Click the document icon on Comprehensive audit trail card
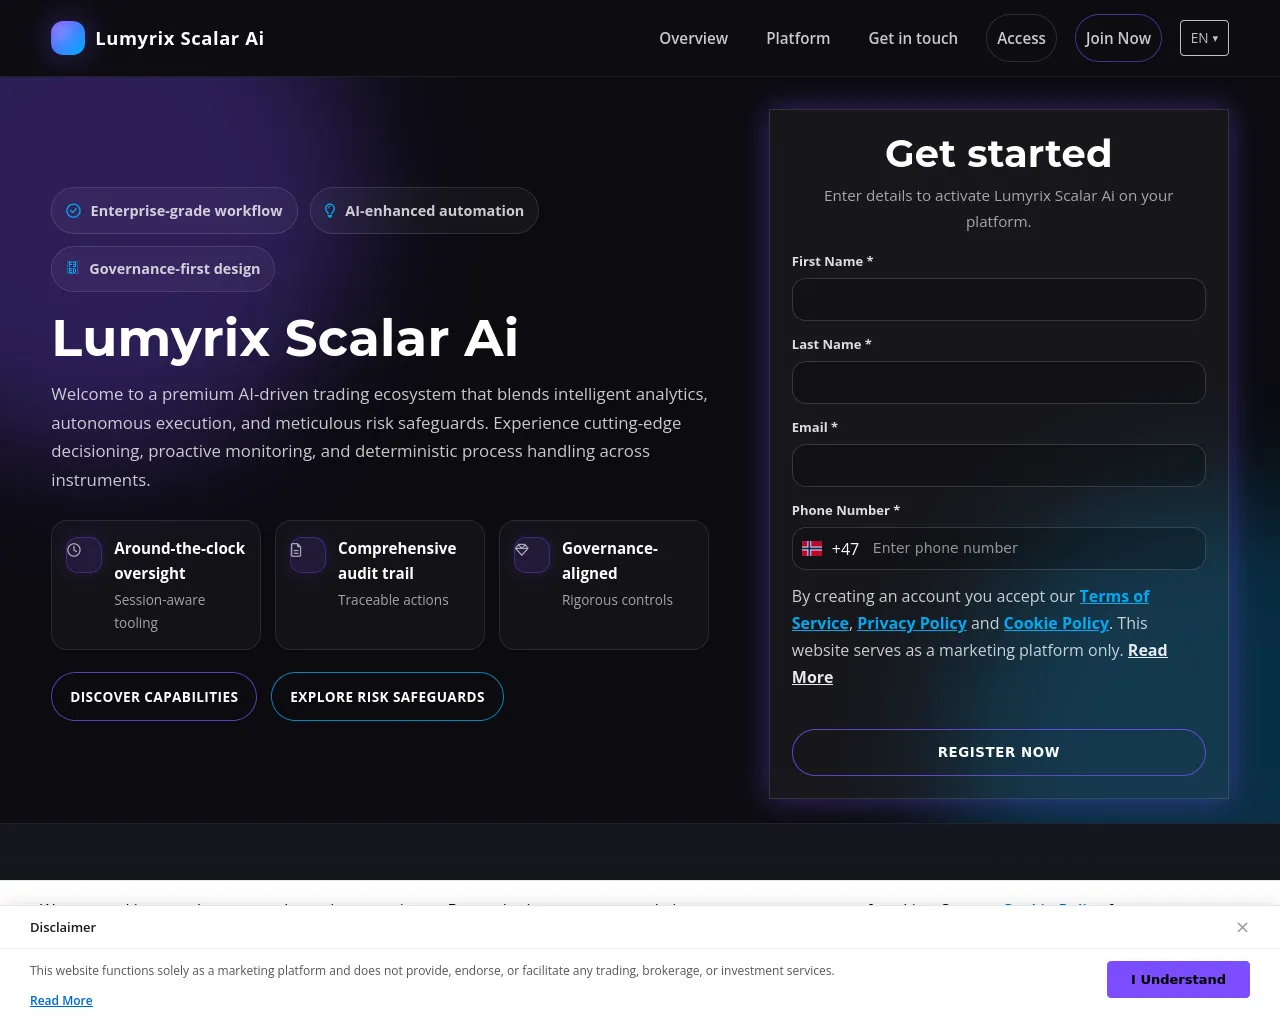This screenshot has height=1024, width=1280. [x=296, y=550]
